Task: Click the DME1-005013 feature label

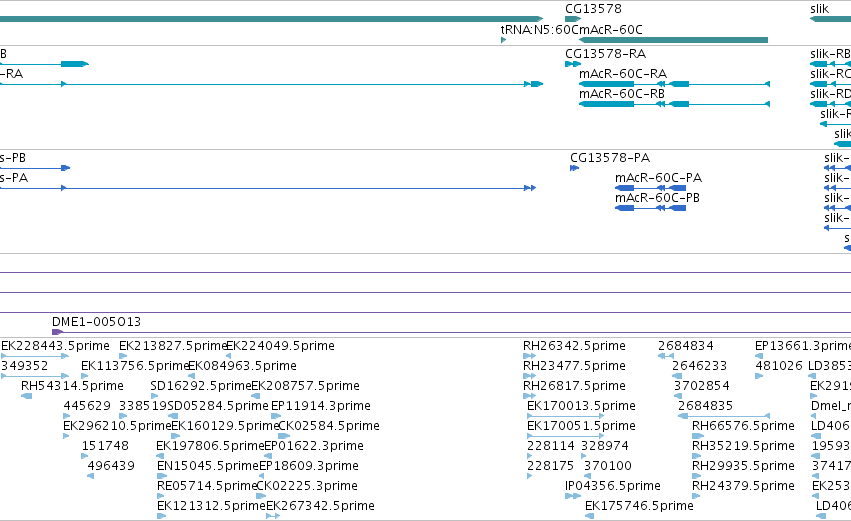Action: click(97, 322)
